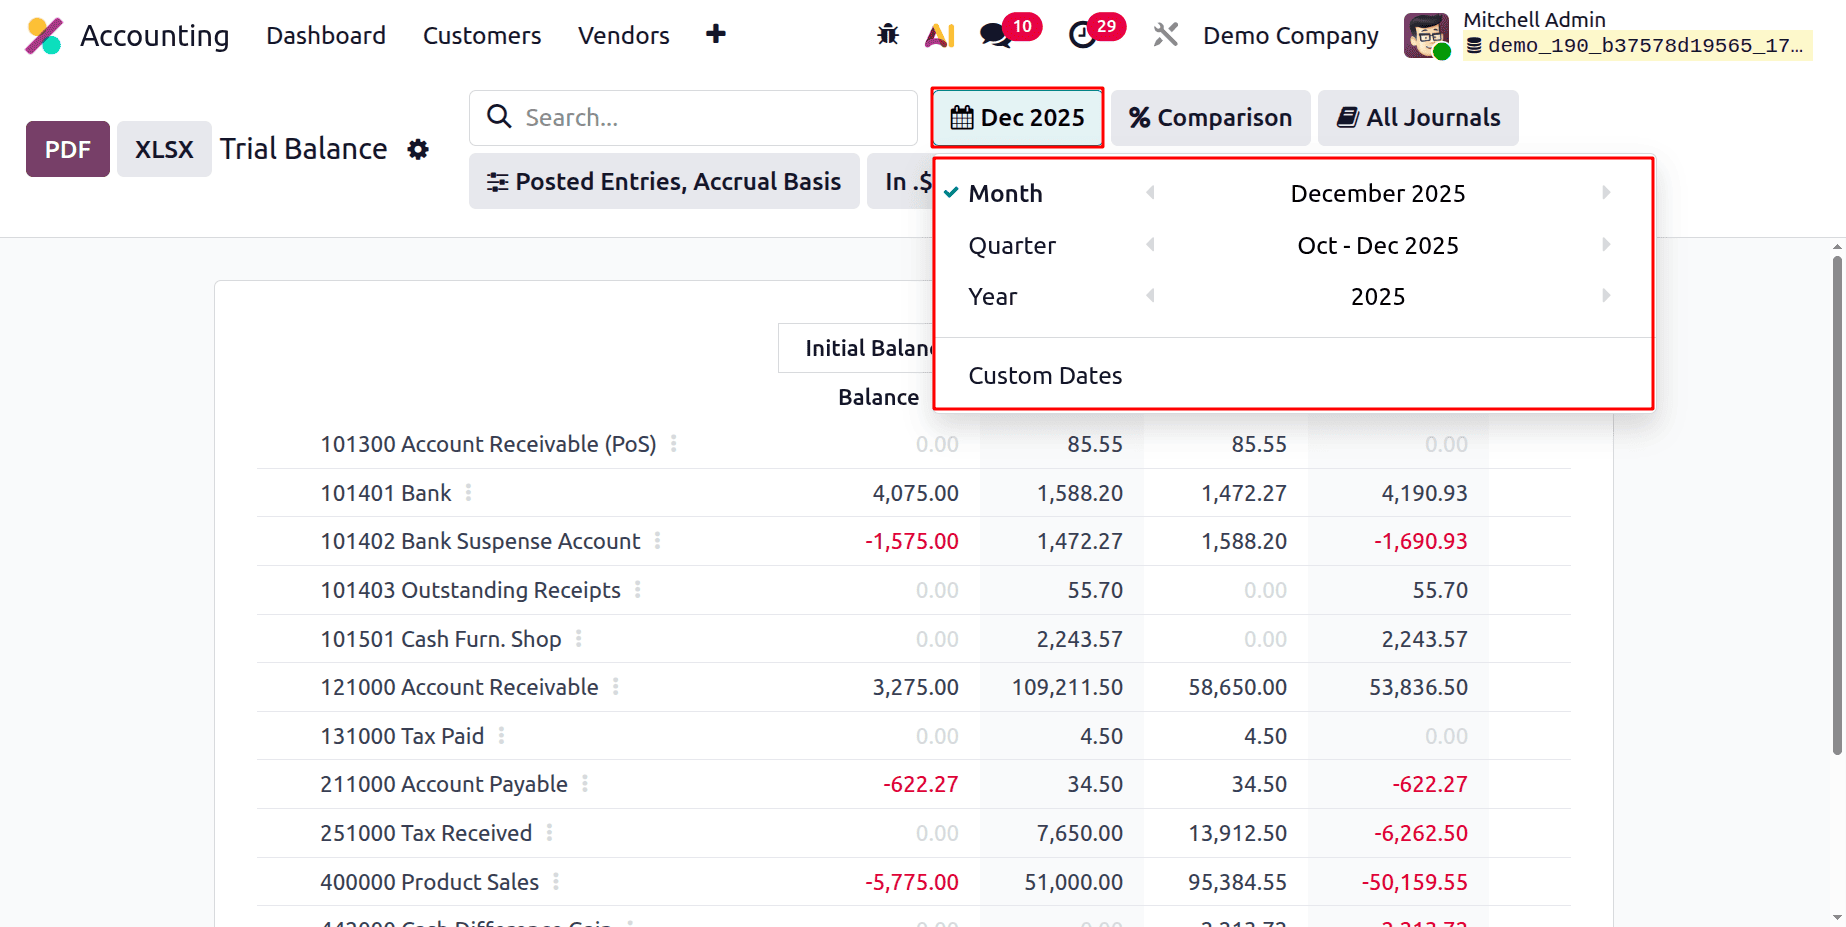The width and height of the screenshot is (1846, 927).
Task: Export report with the XLSX button
Action: coord(164,149)
